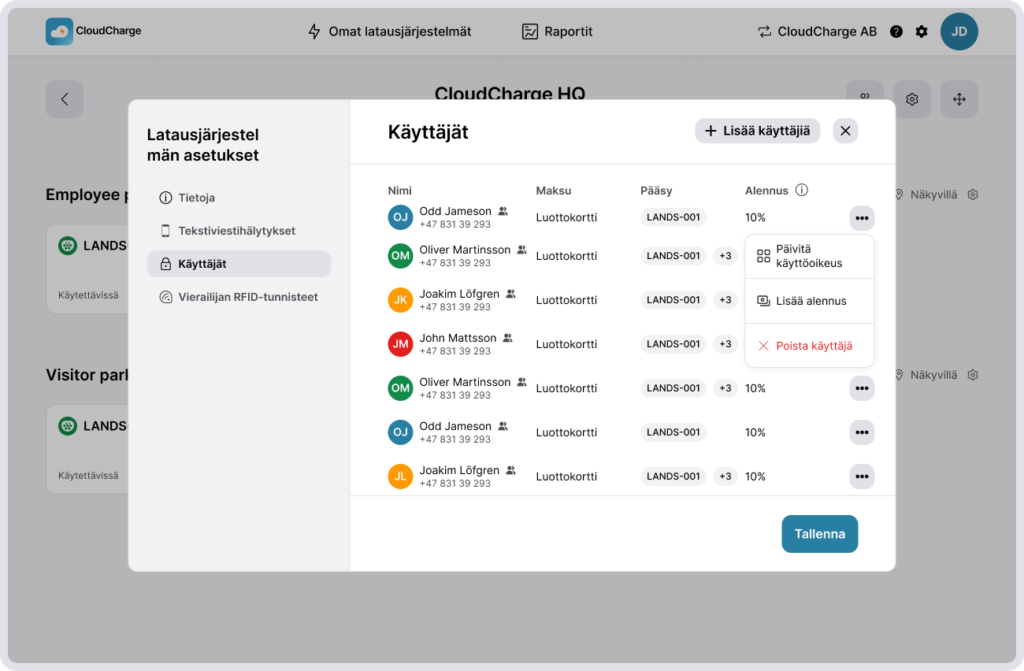1024x671 pixels.
Task: Click the Alennus info icon
Action: 802,190
